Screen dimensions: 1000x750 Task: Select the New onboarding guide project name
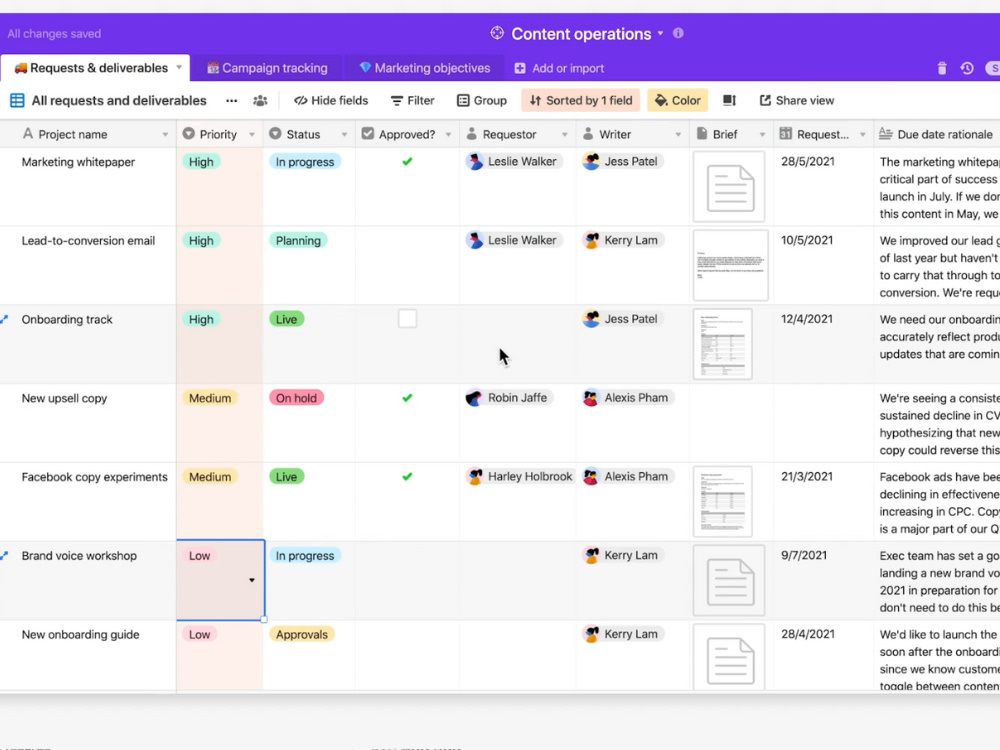pyautogui.click(x=80, y=635)
